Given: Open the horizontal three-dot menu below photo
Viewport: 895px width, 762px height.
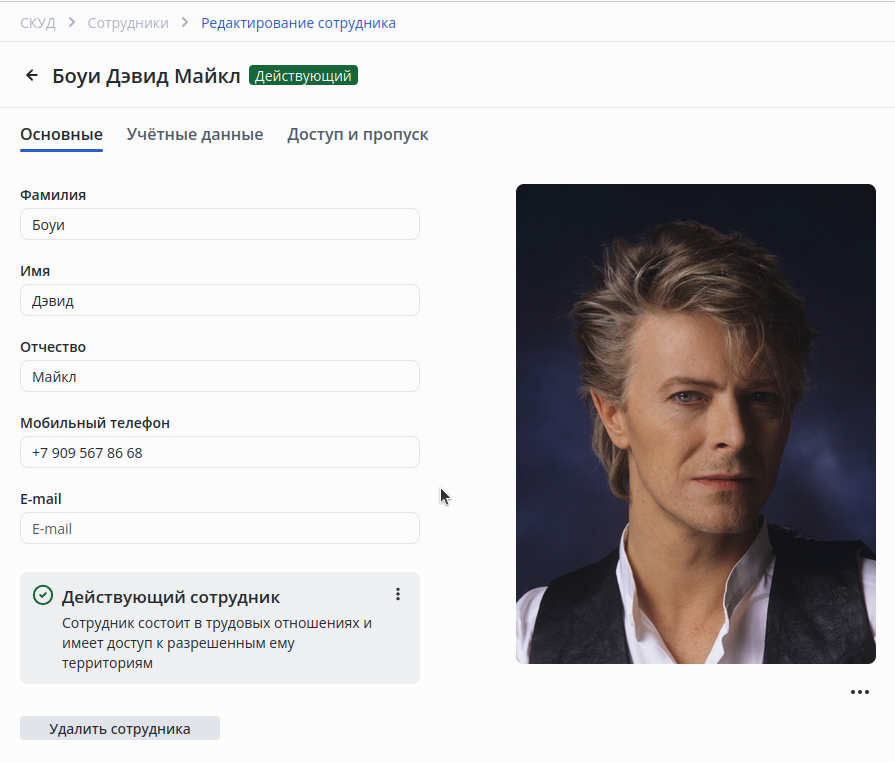Looking at the screenshot, I should (860, 692).
